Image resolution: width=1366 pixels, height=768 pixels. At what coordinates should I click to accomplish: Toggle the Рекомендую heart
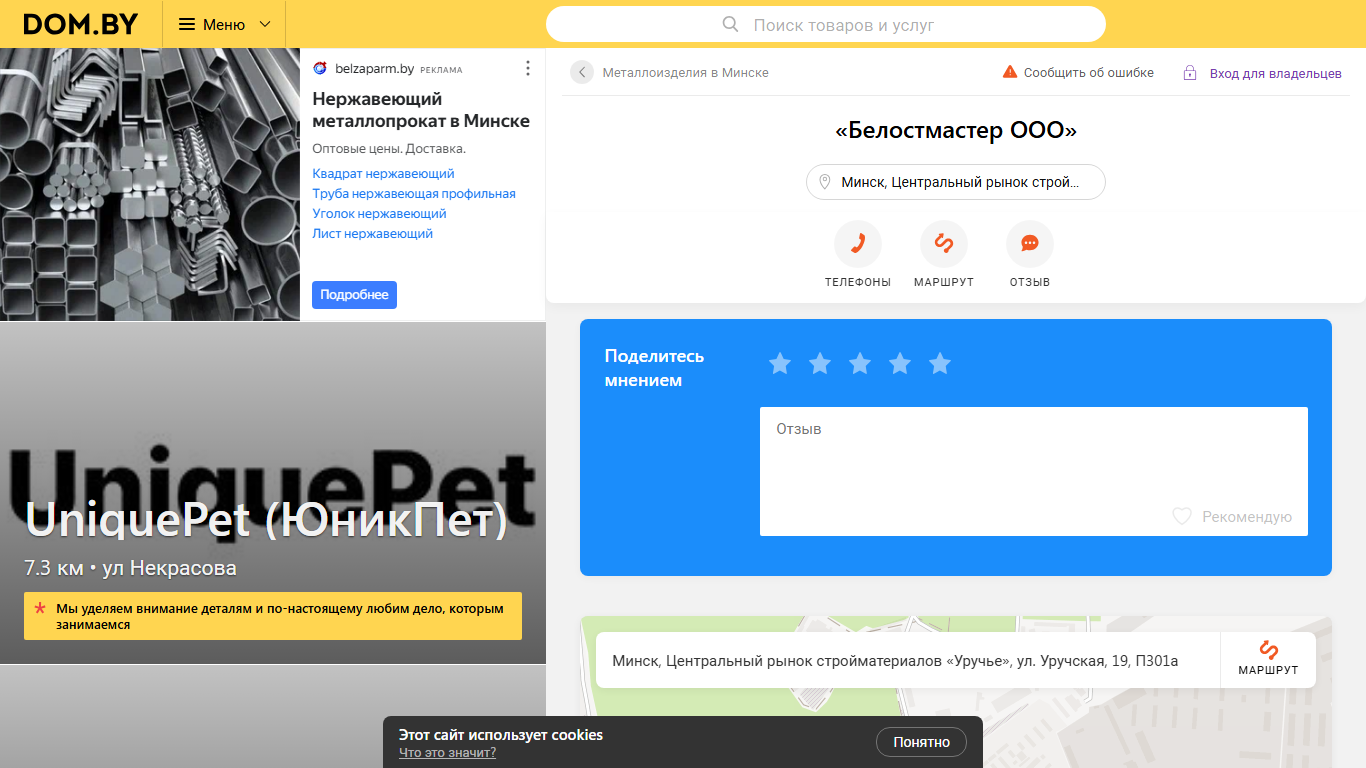pos(1182,517)
